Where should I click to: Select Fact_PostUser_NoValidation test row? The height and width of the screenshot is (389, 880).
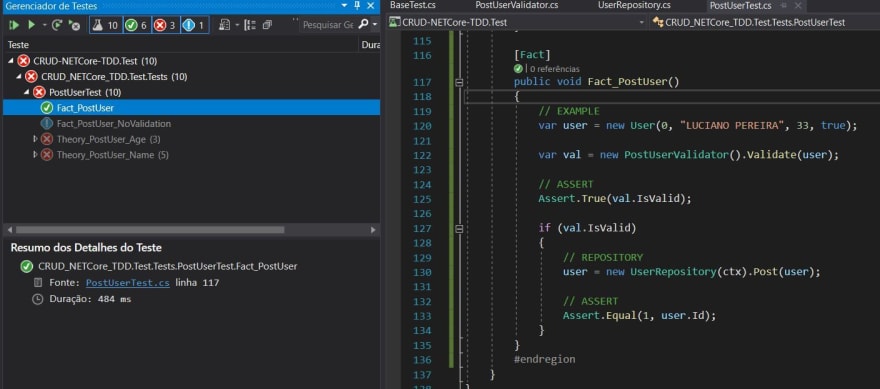(191, 123)
